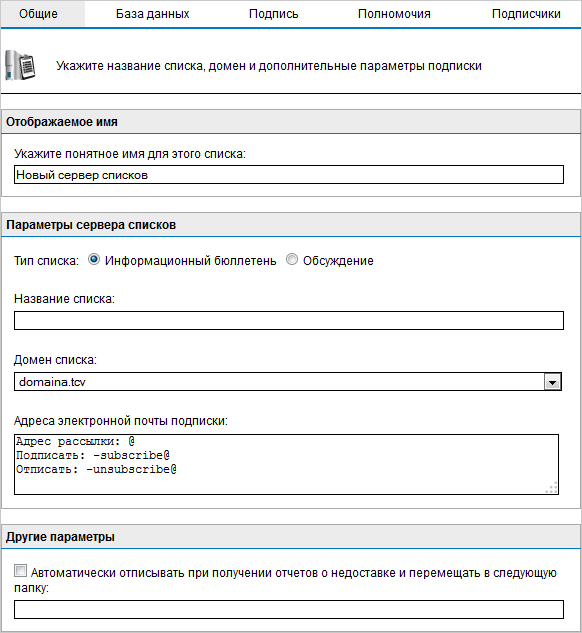Click the bounce folder path input field
Image resolution: width=582 pixels, height=633 pixels.
(289, 610)
